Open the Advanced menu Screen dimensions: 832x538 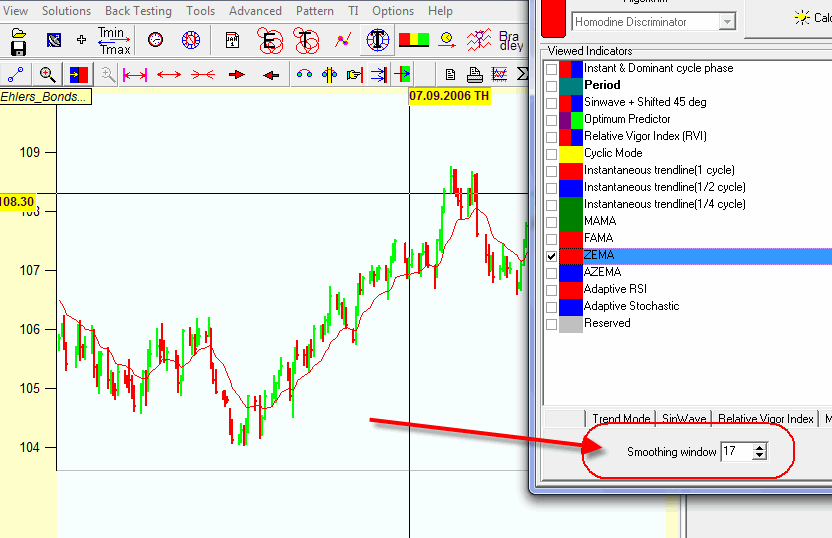255,11
